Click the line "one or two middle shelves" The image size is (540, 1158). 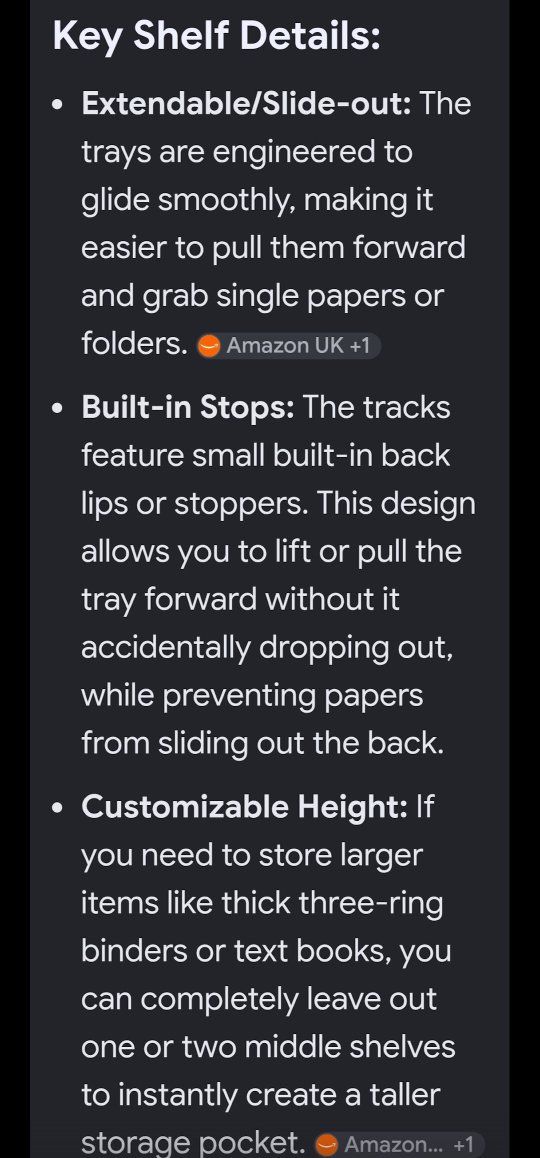click(x=268, y=1046)
